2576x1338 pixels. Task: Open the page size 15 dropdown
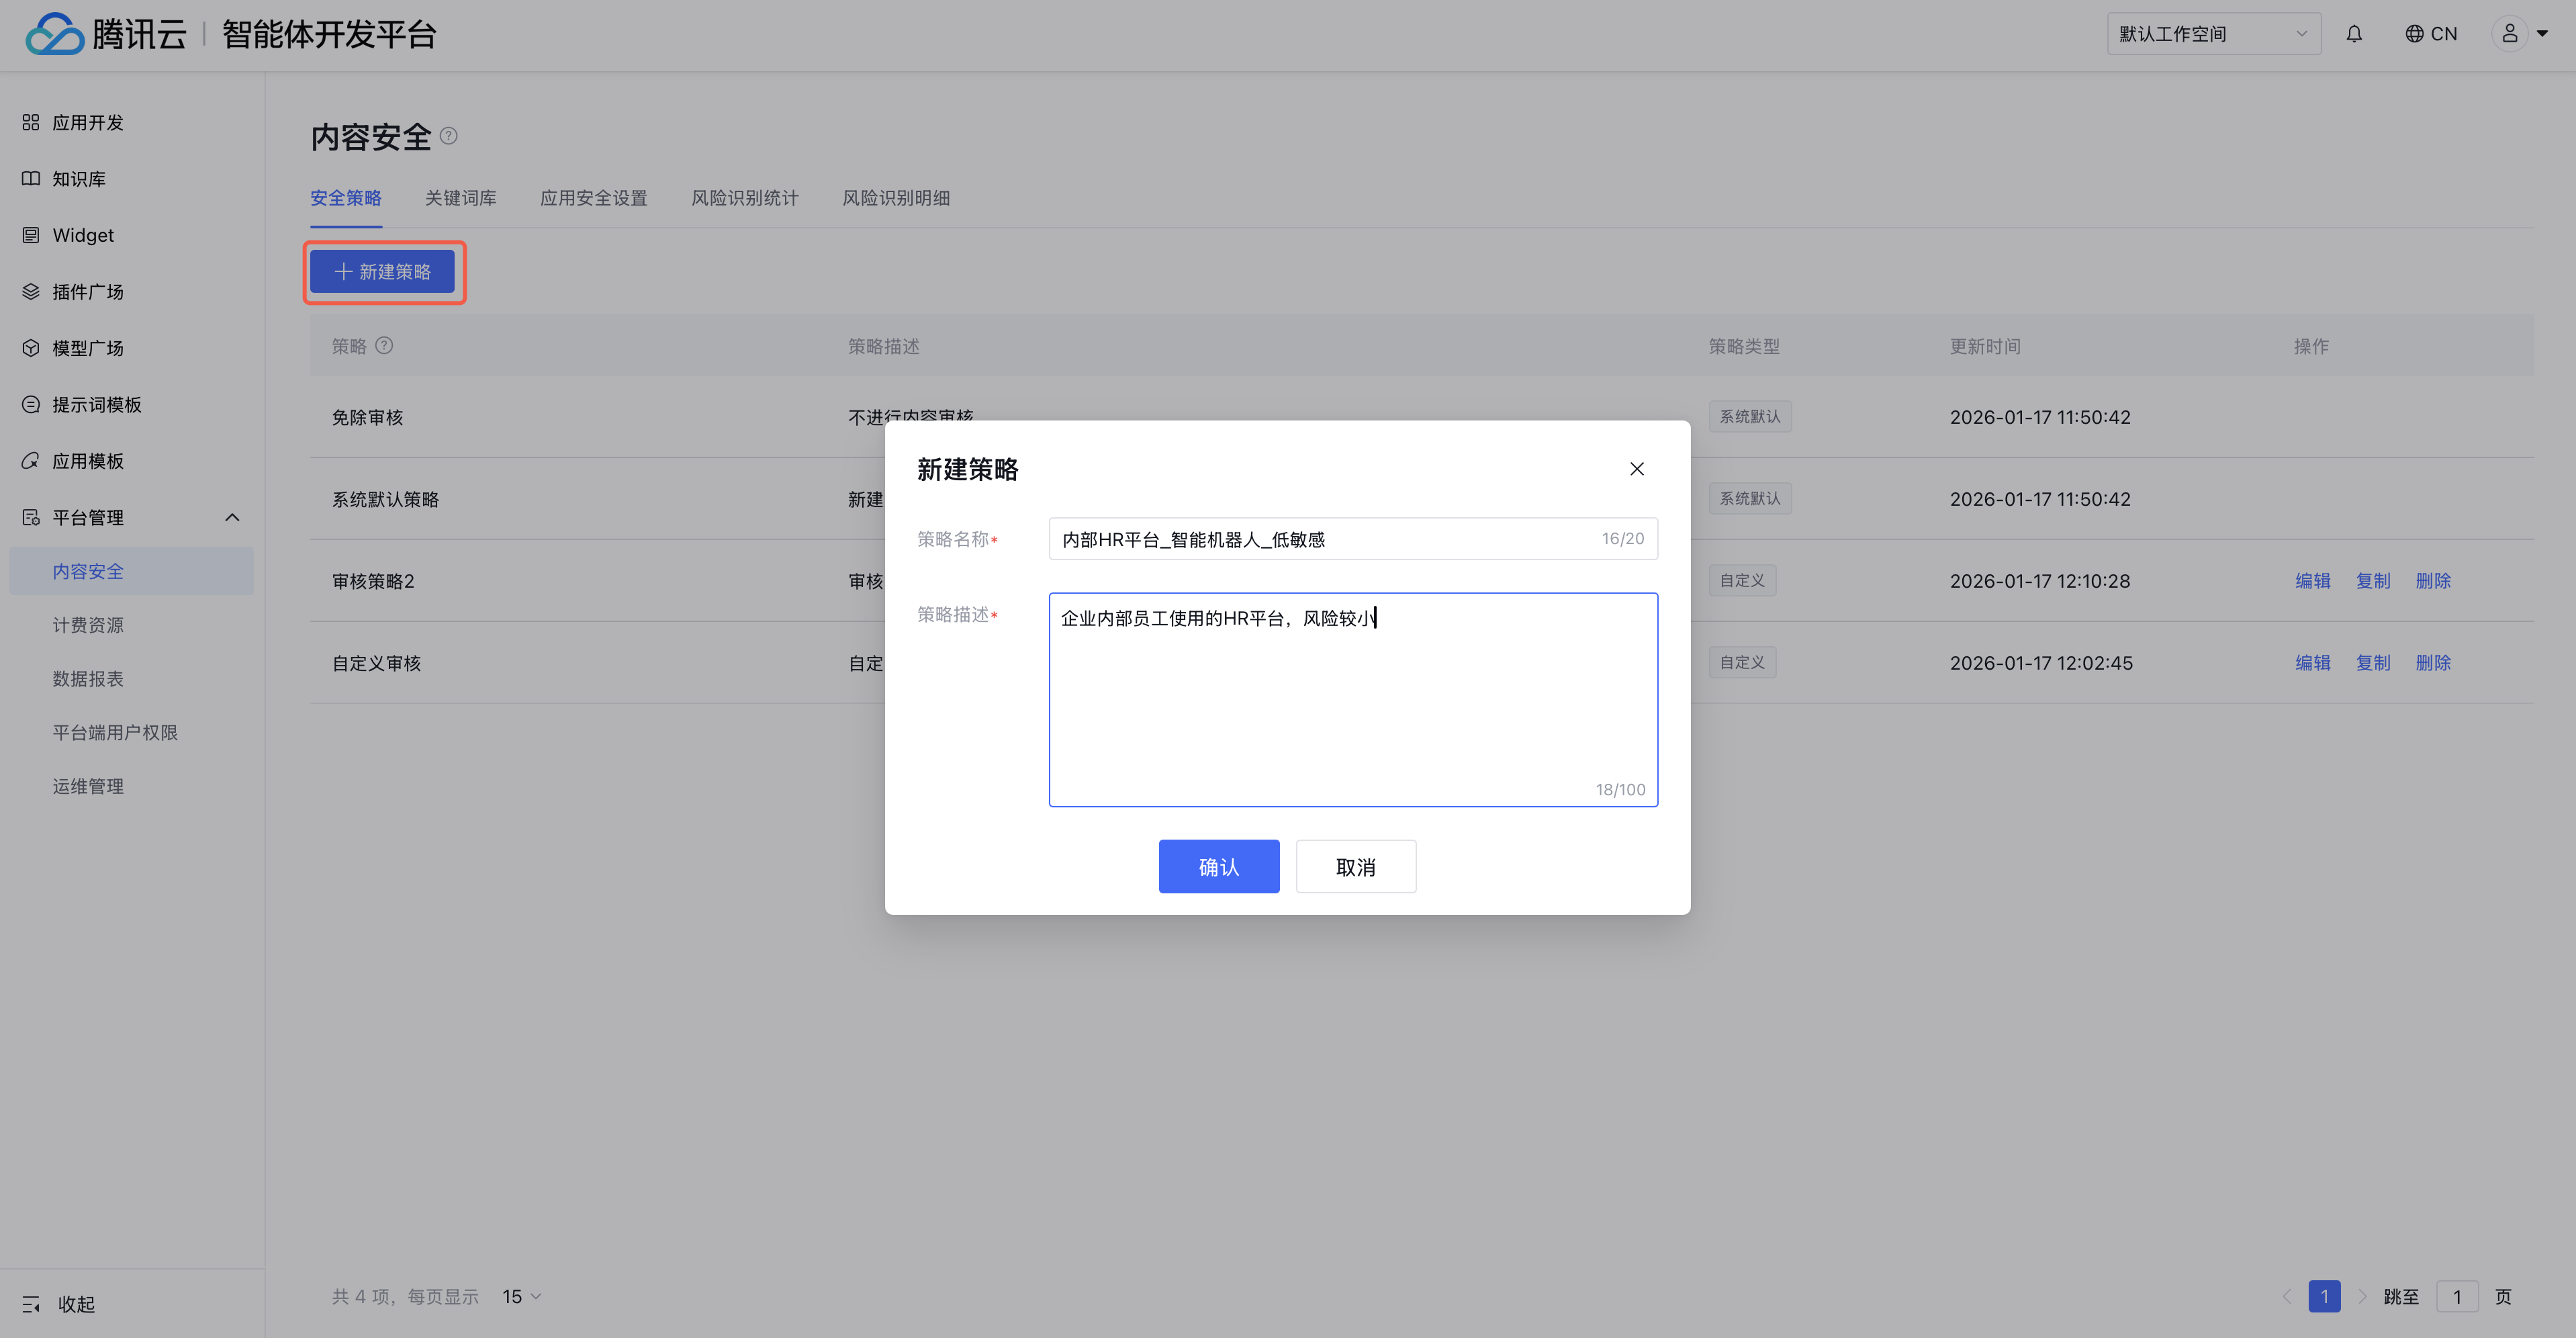(x=522, y=1296)
